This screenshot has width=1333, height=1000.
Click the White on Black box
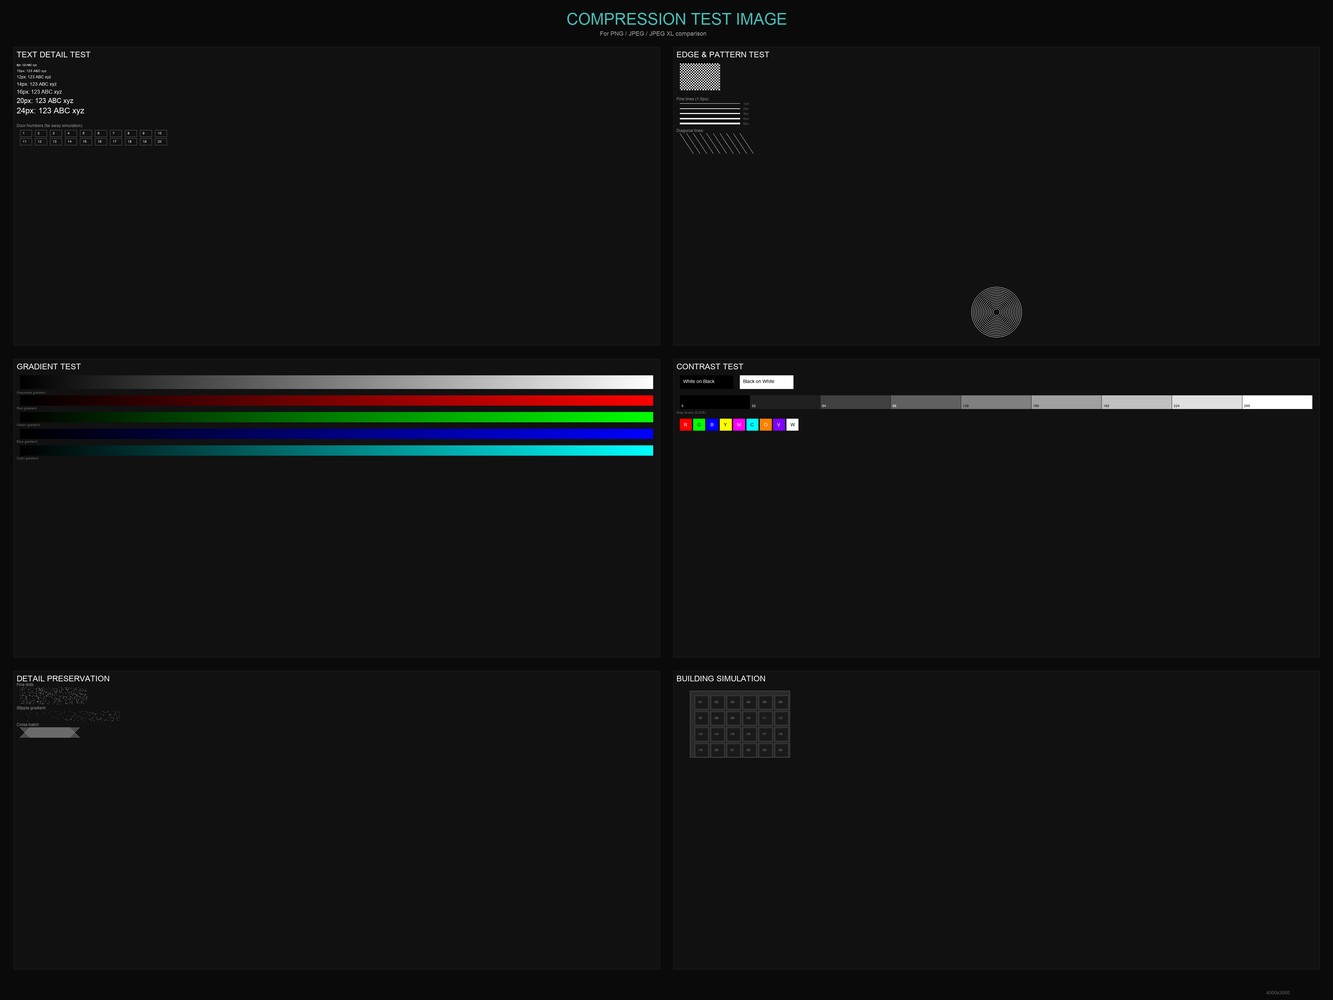coord(707,382)
